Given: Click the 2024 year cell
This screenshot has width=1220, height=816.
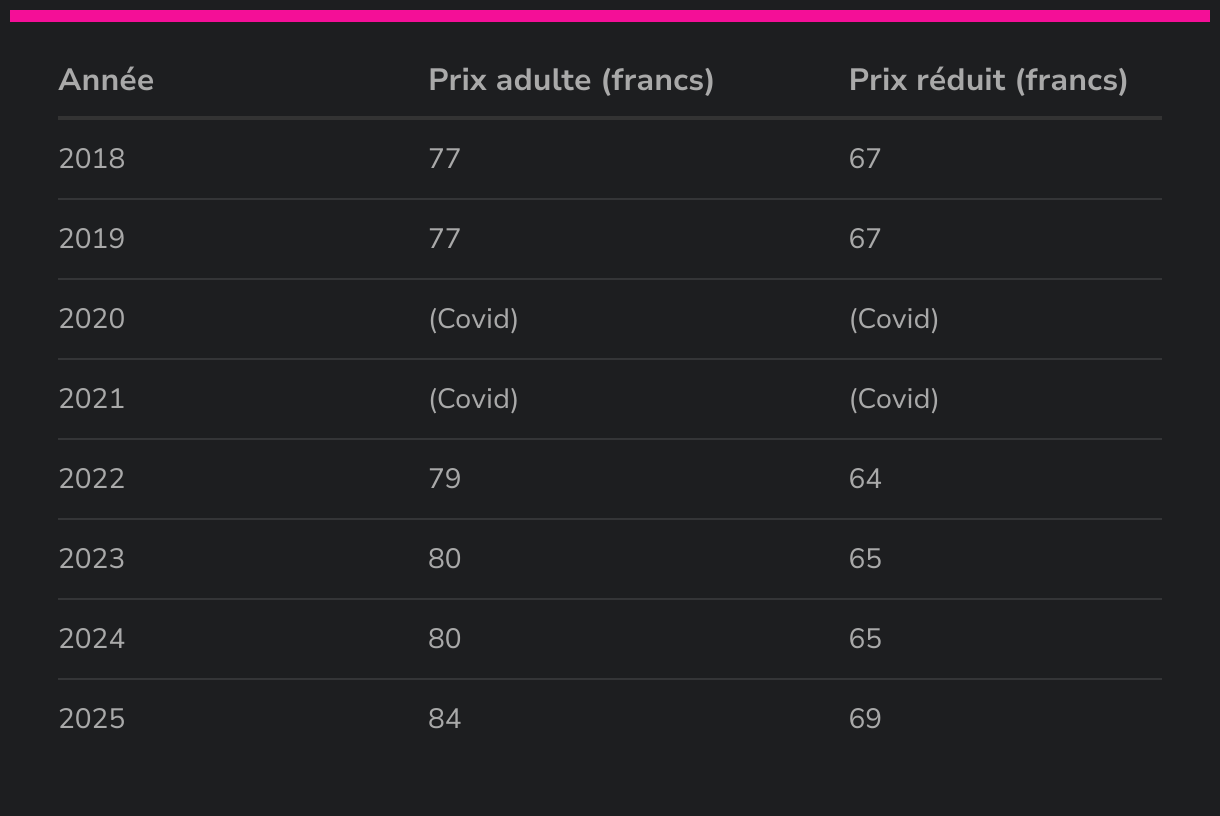Looking at the screenshot, I should click(x=92, y=639).
